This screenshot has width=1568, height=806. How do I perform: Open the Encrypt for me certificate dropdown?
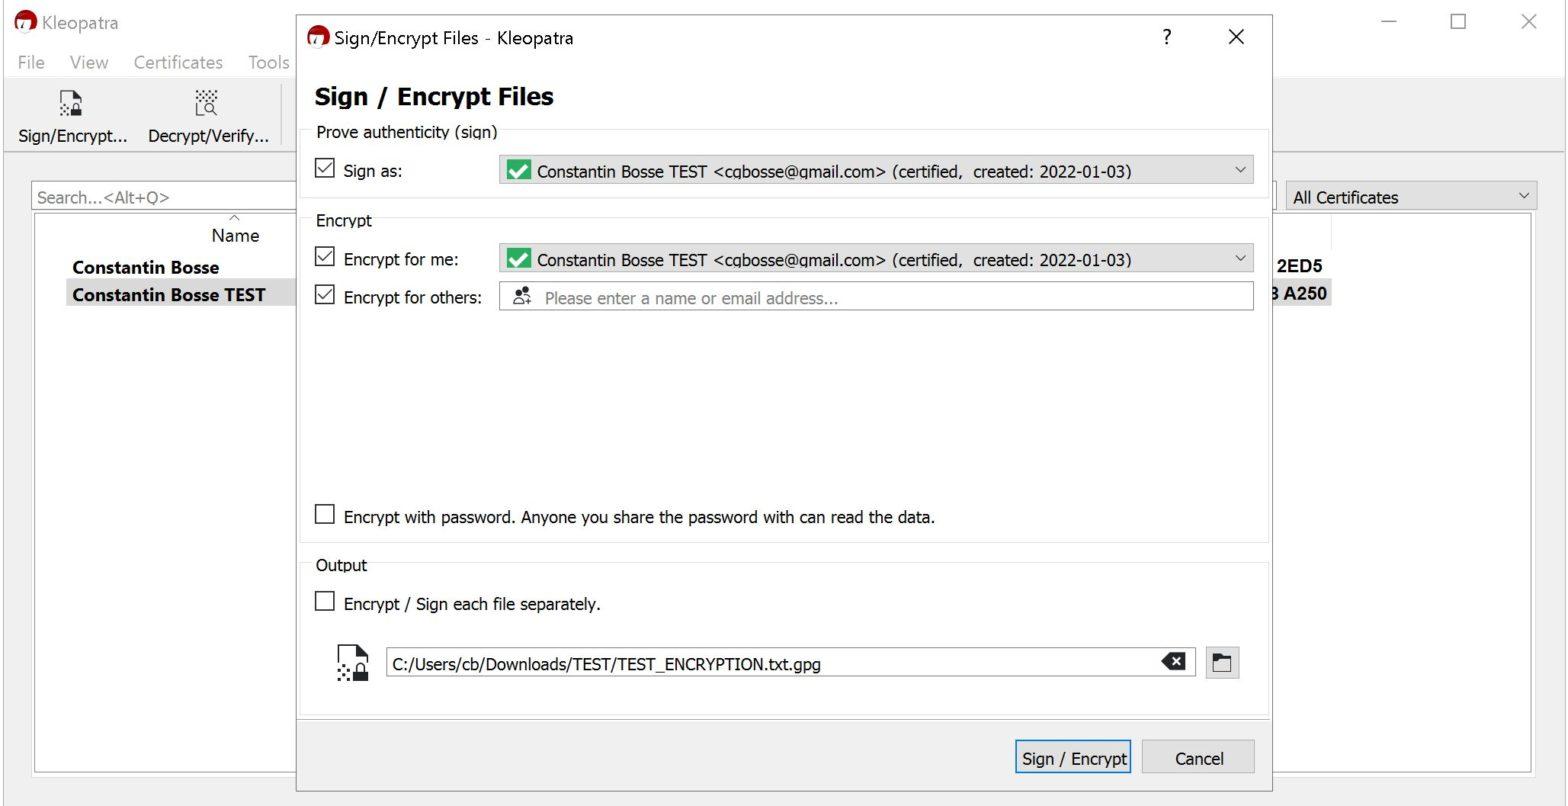click(x=876, y=259)
